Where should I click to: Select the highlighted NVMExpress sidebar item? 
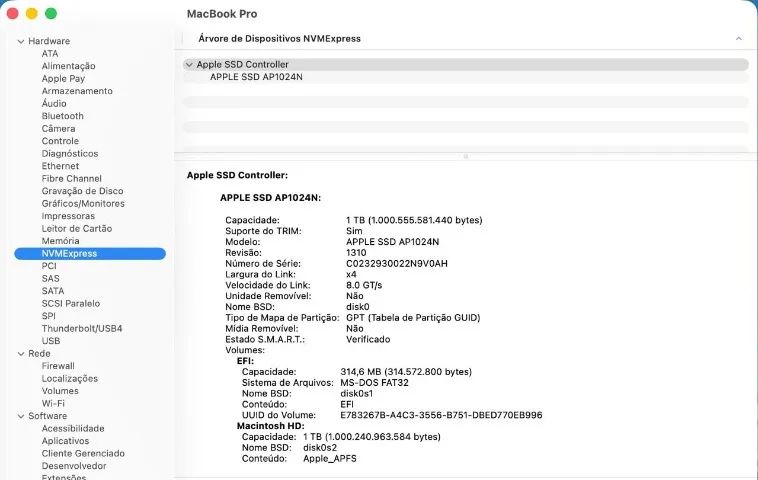[90, 254]
